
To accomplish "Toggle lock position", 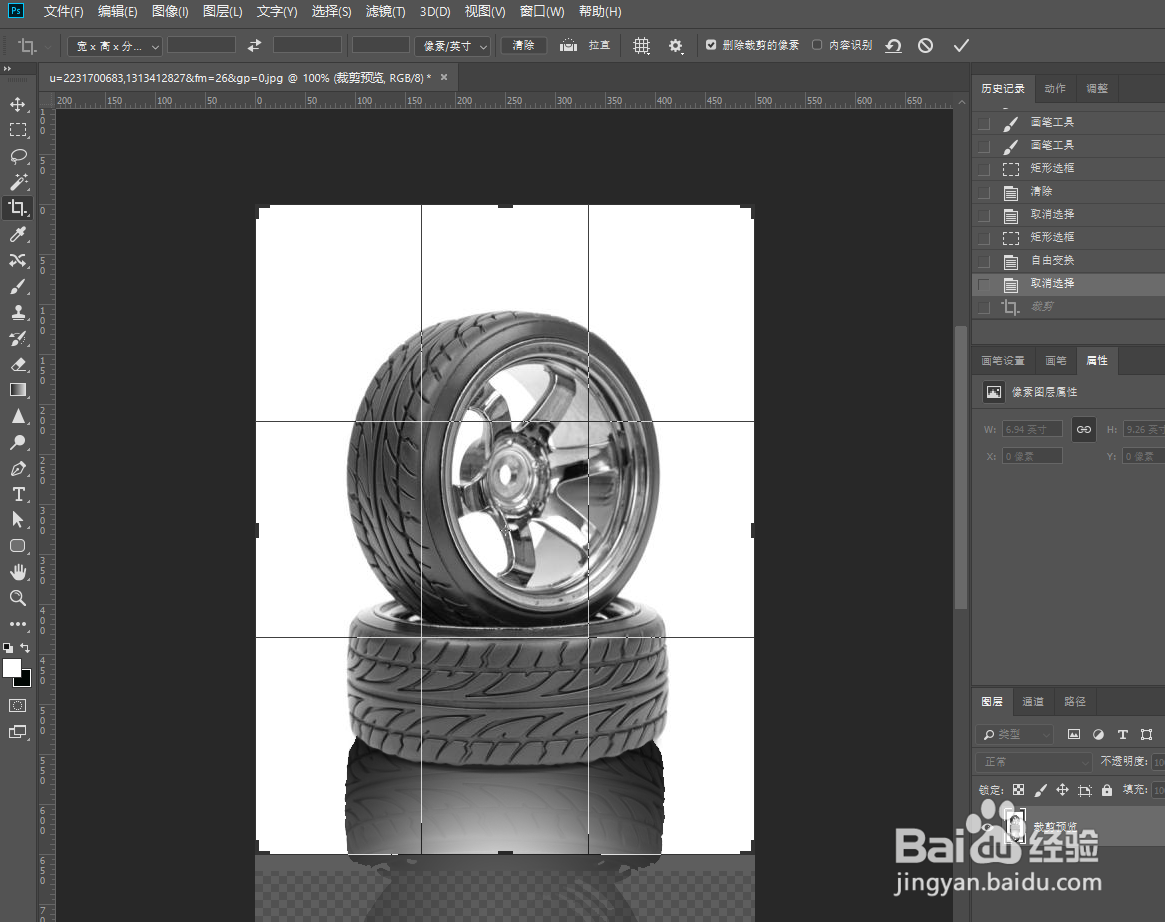I will pyautogui.click(x=1062, y=790).
